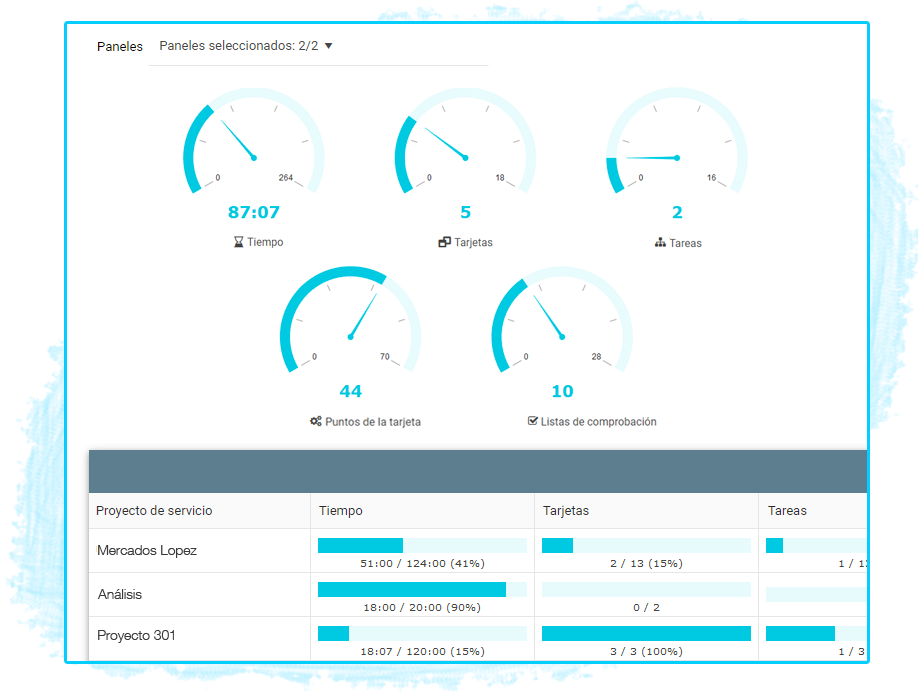Click the 0 / 2 cards text
The width and height of the screenshot is (918, 696).
(x=646, y=608)
